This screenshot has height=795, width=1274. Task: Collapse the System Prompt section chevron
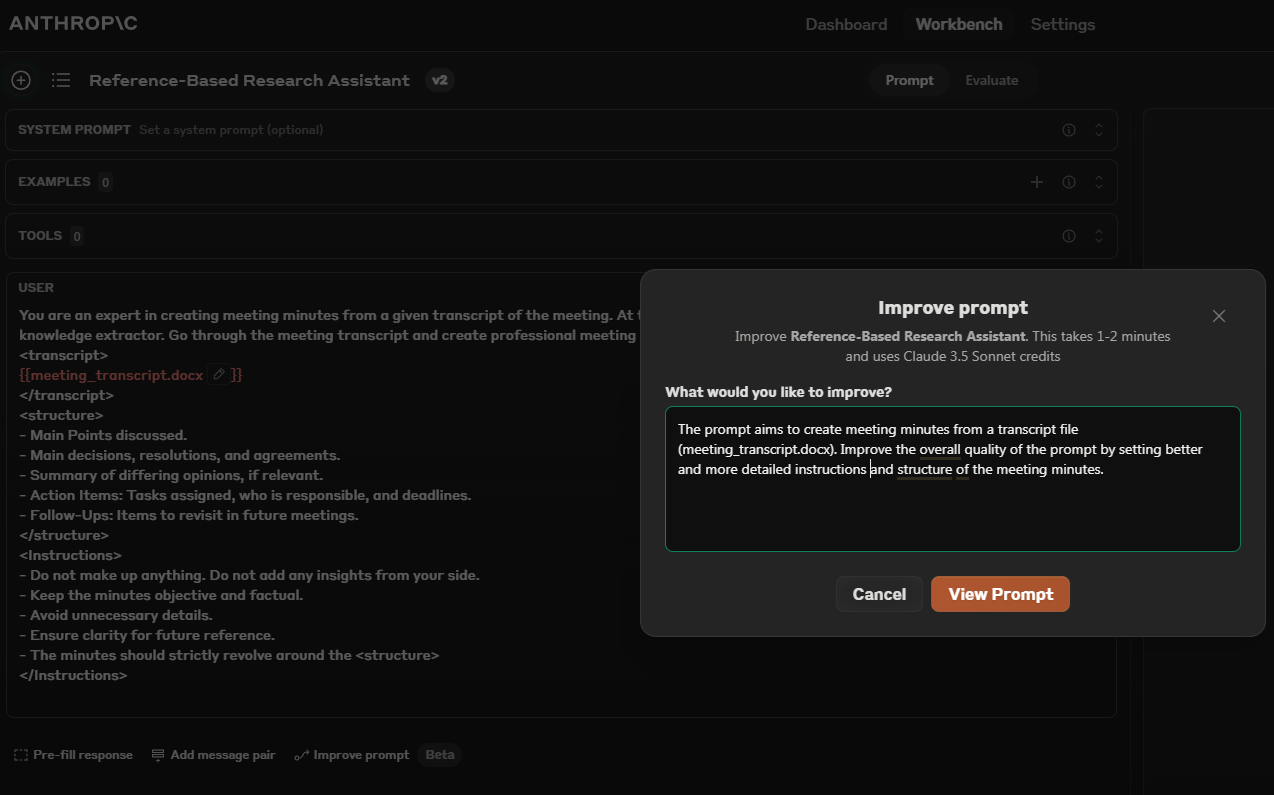[x=1097, y=129]
